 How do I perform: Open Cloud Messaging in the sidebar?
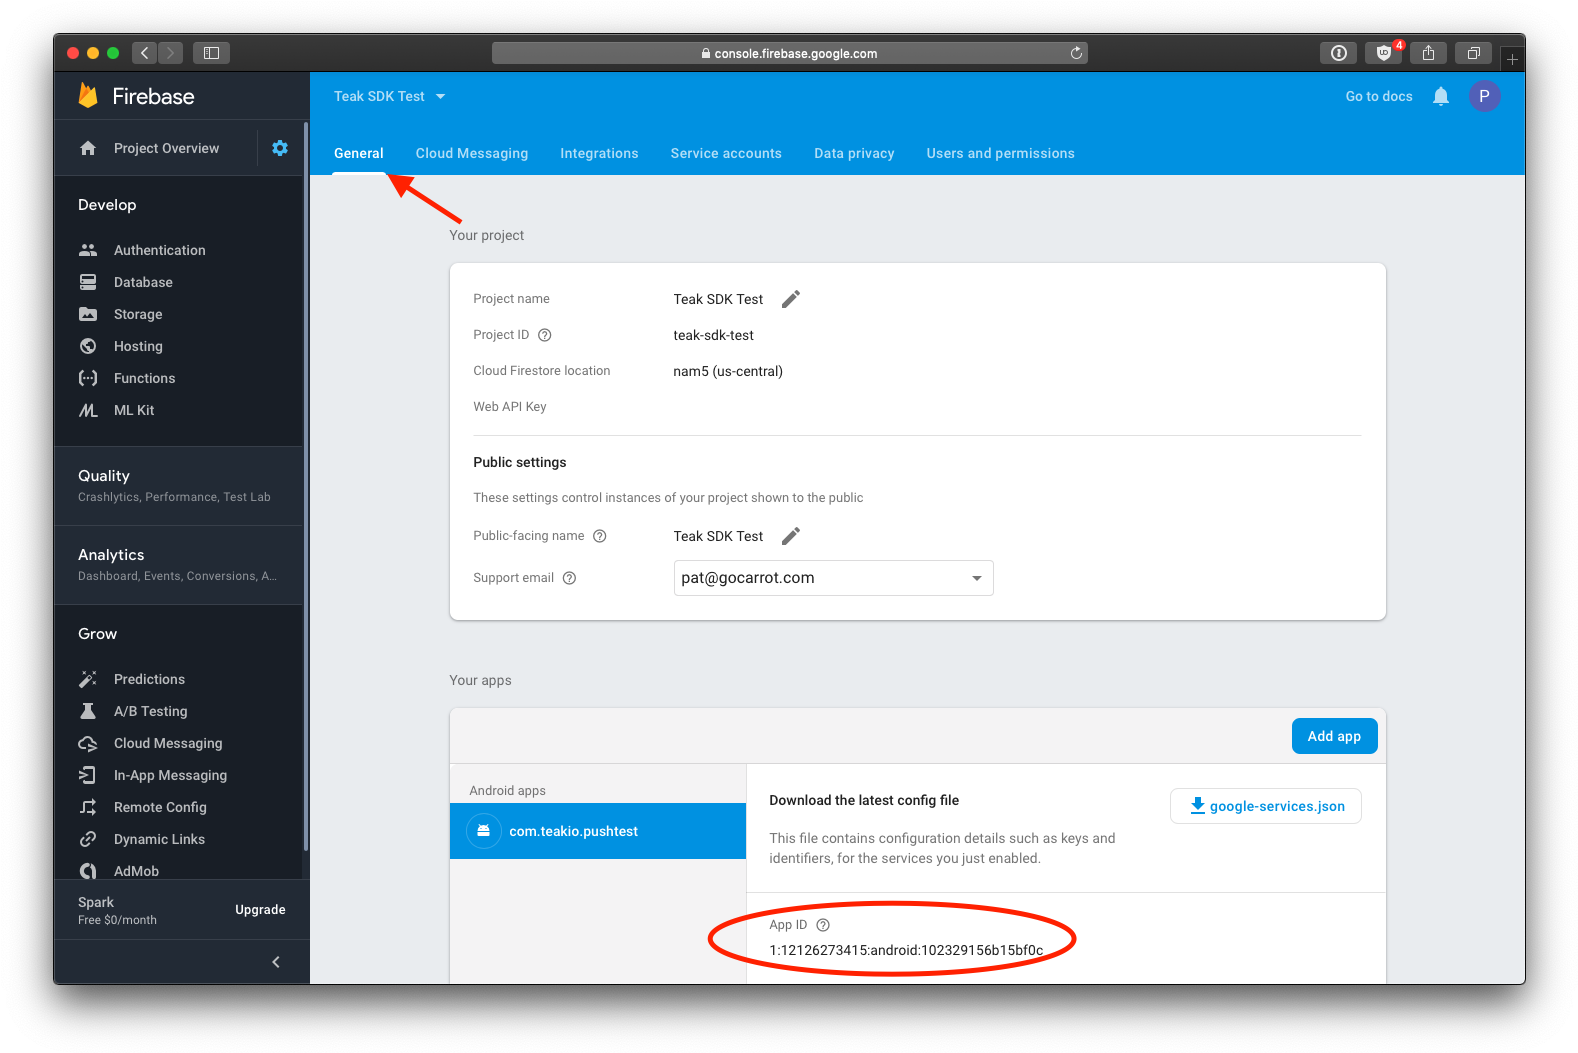168,743
